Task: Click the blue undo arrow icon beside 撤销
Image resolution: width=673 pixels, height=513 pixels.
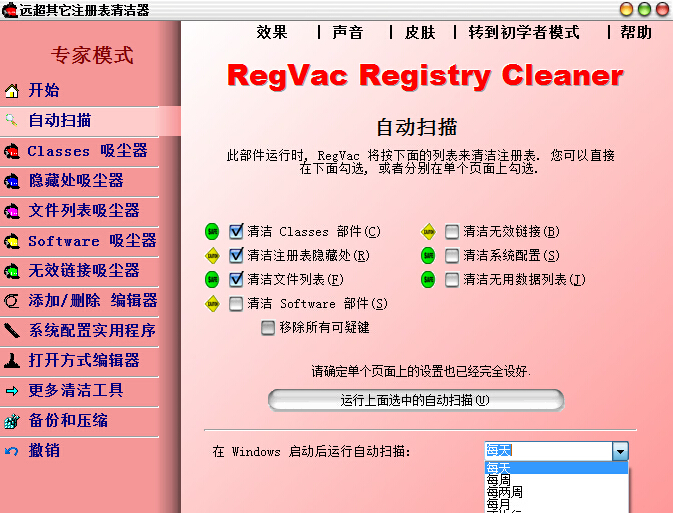Action: click(x=12, y=451)
